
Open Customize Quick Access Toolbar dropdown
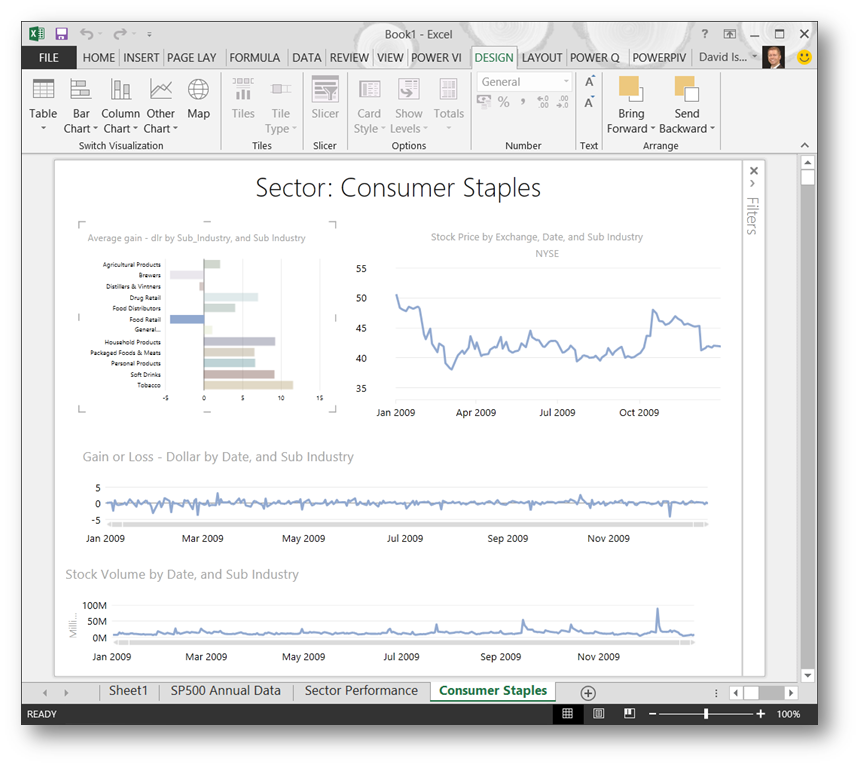point(149,34)
